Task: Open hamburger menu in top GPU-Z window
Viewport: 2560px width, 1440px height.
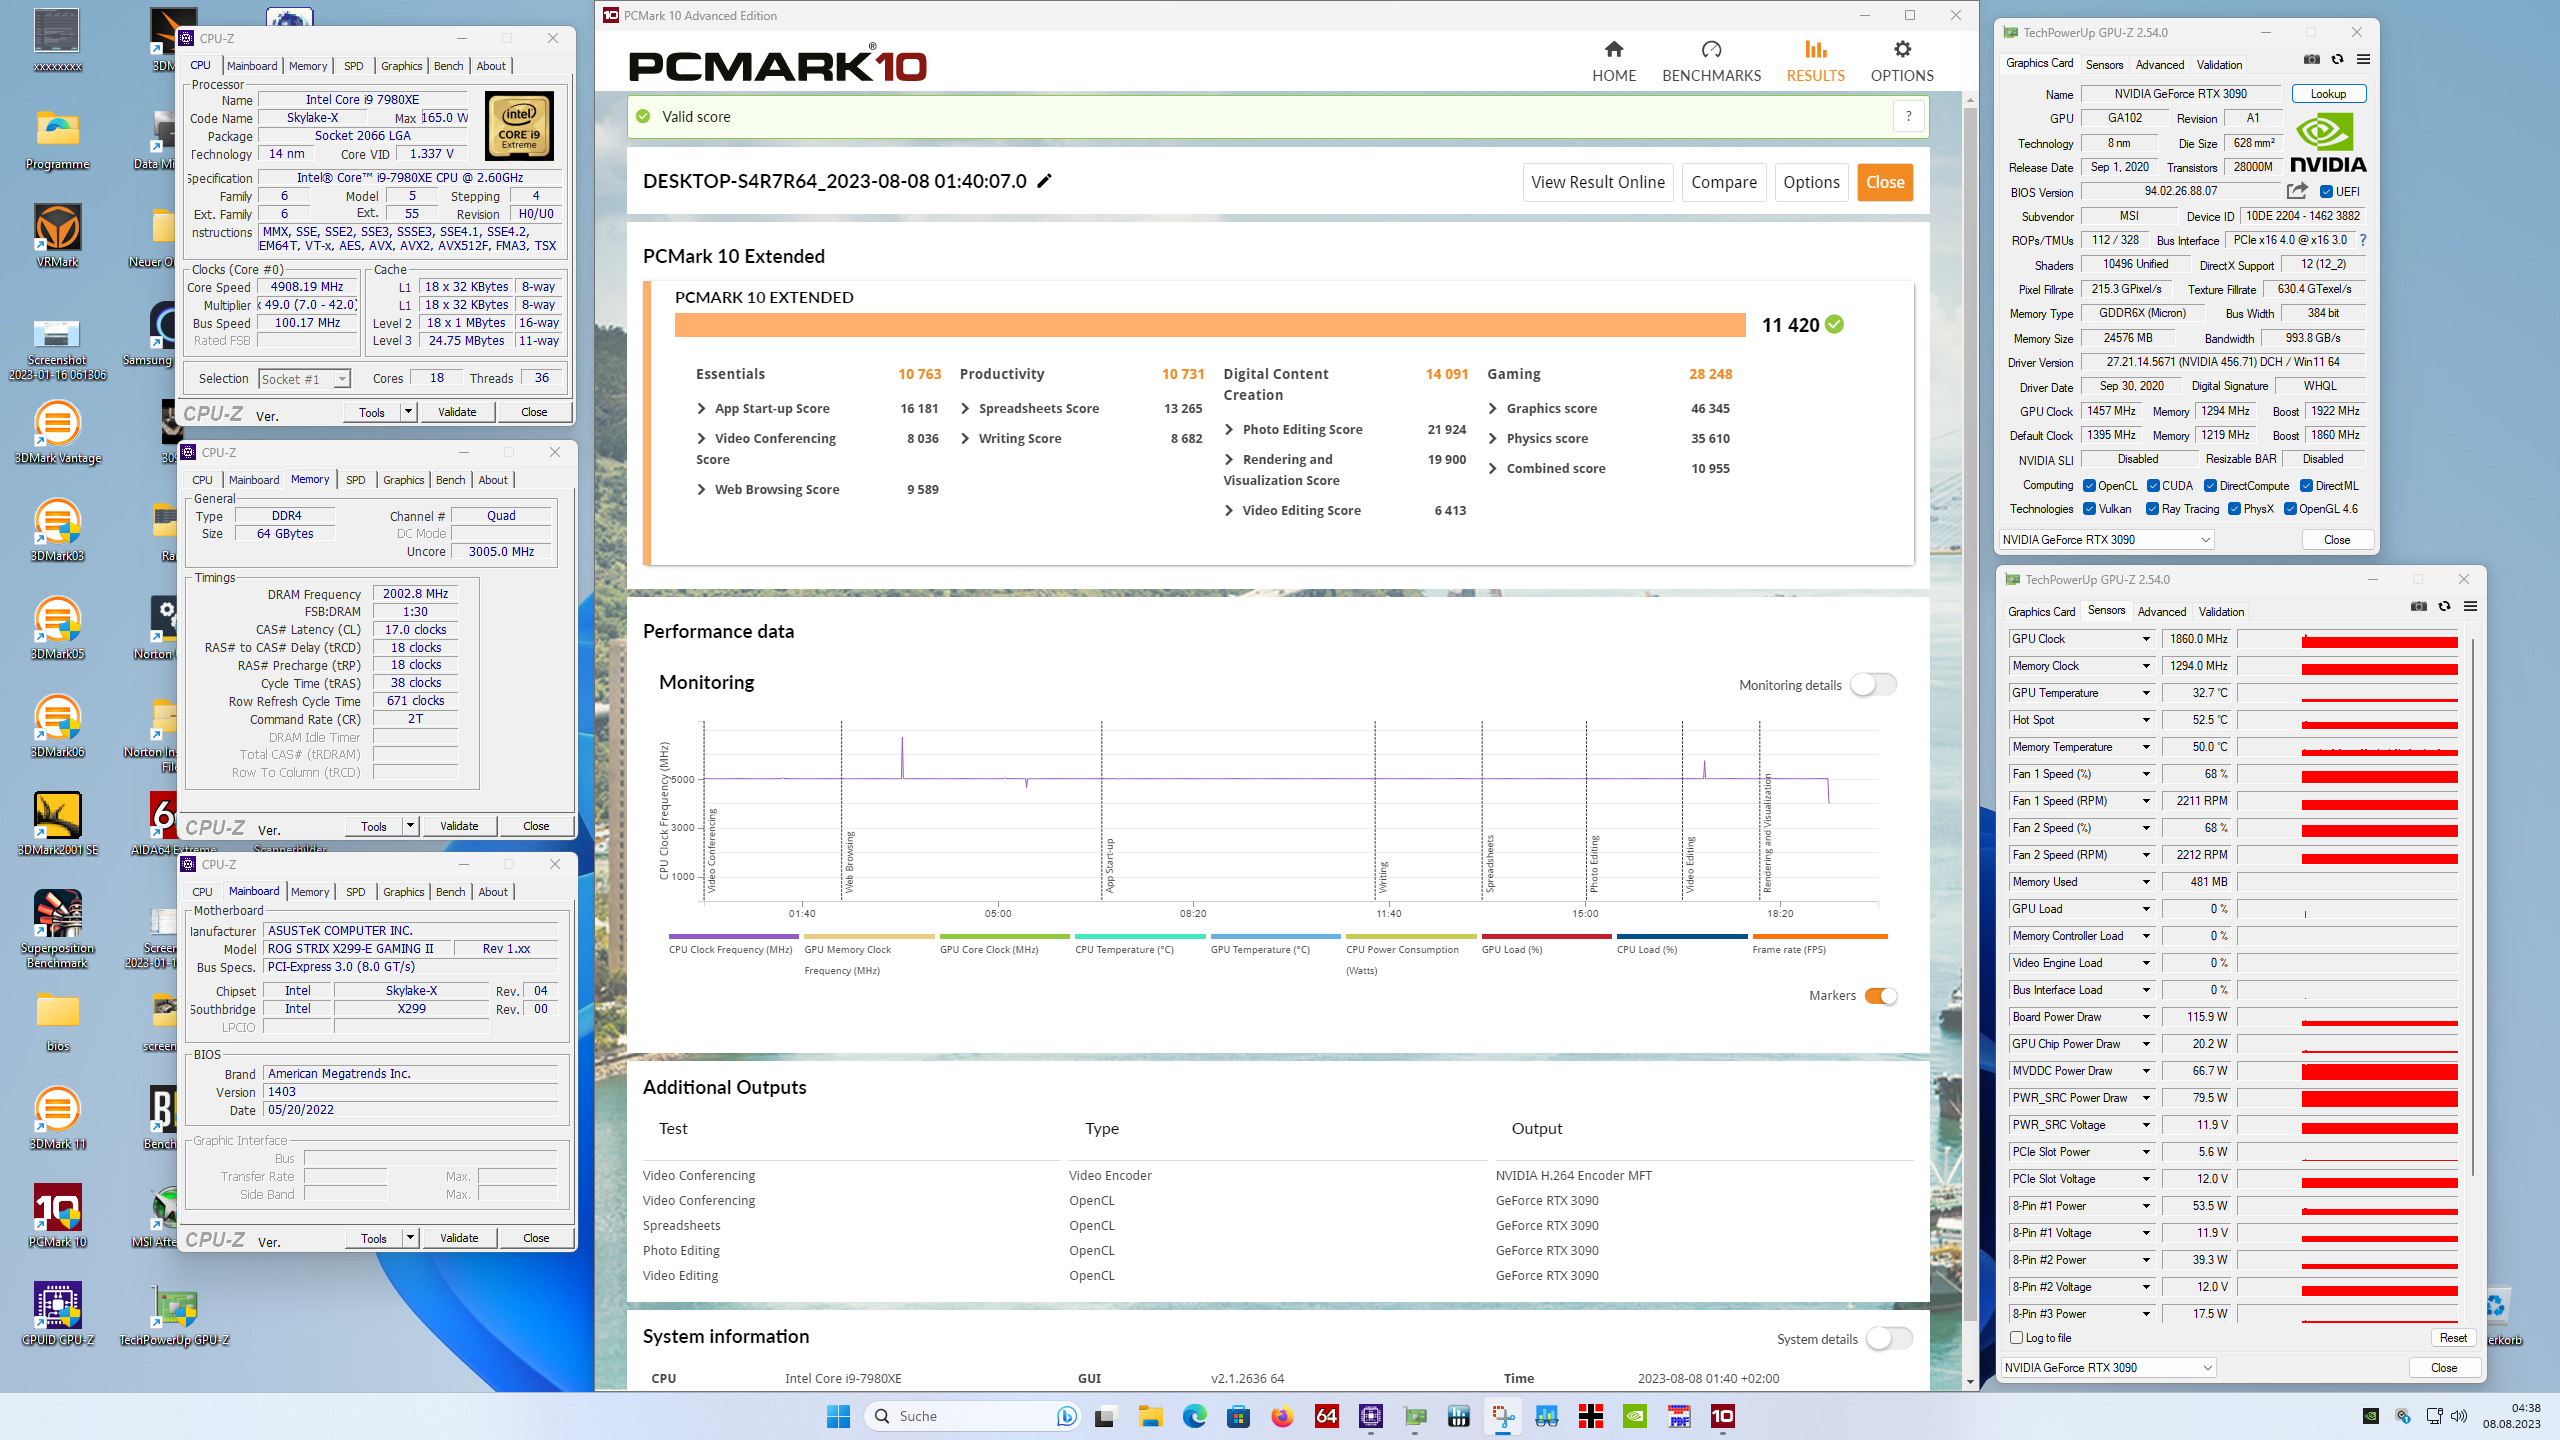Action: tap(2364, 60)
